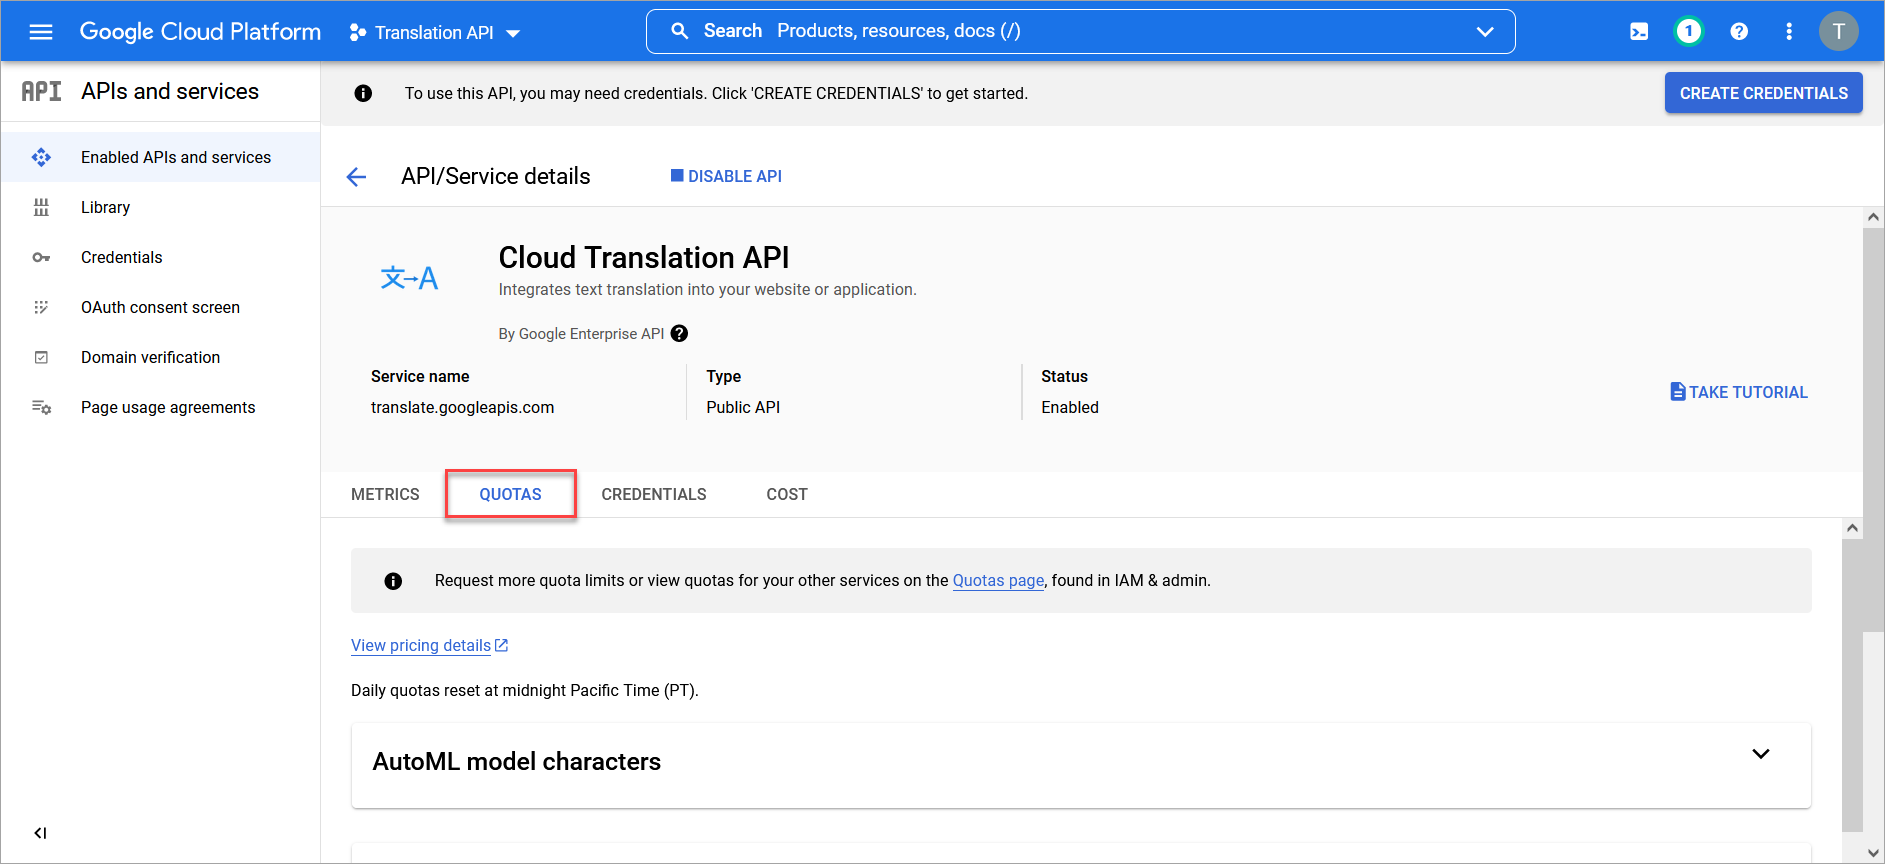Open the help question mark menu

coord(1739,32)
